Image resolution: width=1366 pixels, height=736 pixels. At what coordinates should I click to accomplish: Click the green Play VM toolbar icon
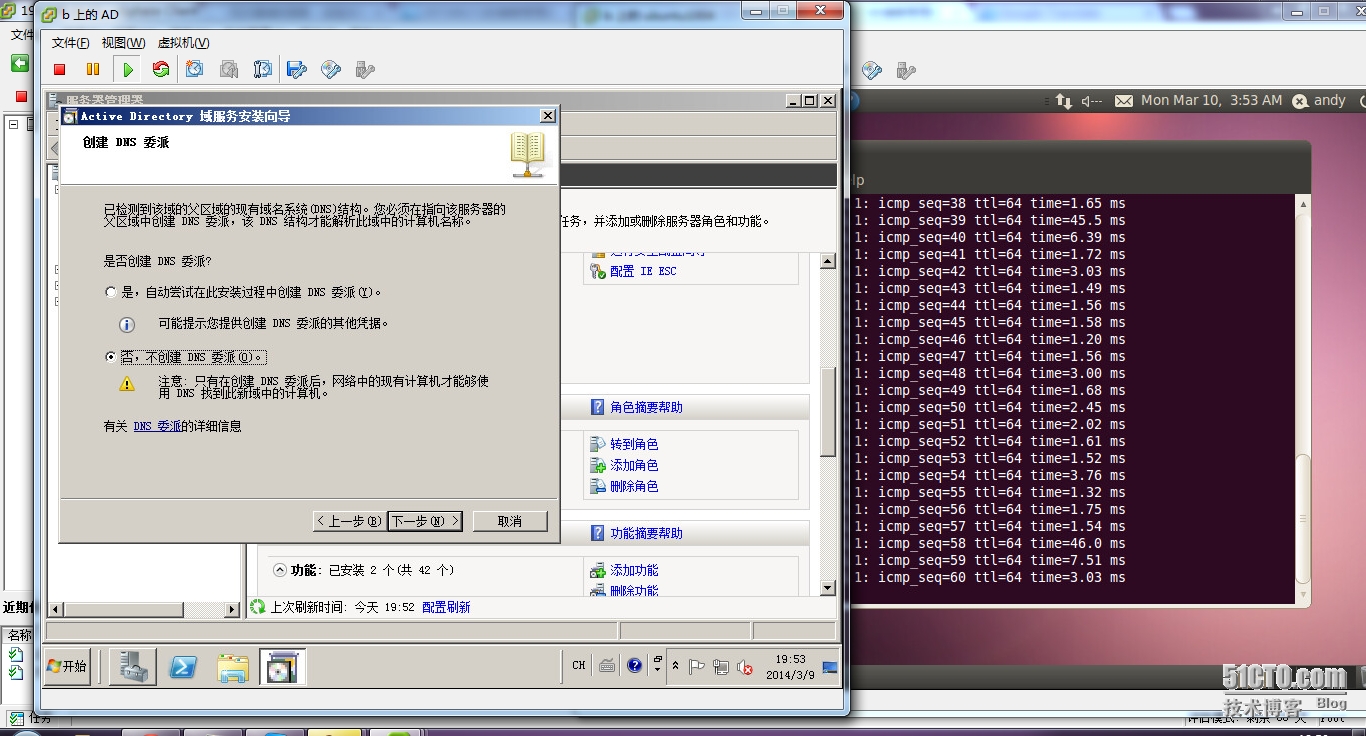128,69
